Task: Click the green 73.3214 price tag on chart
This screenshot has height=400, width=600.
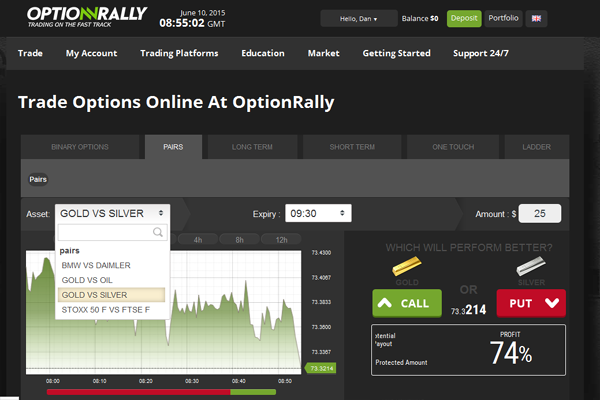Action: click(321, 368)
